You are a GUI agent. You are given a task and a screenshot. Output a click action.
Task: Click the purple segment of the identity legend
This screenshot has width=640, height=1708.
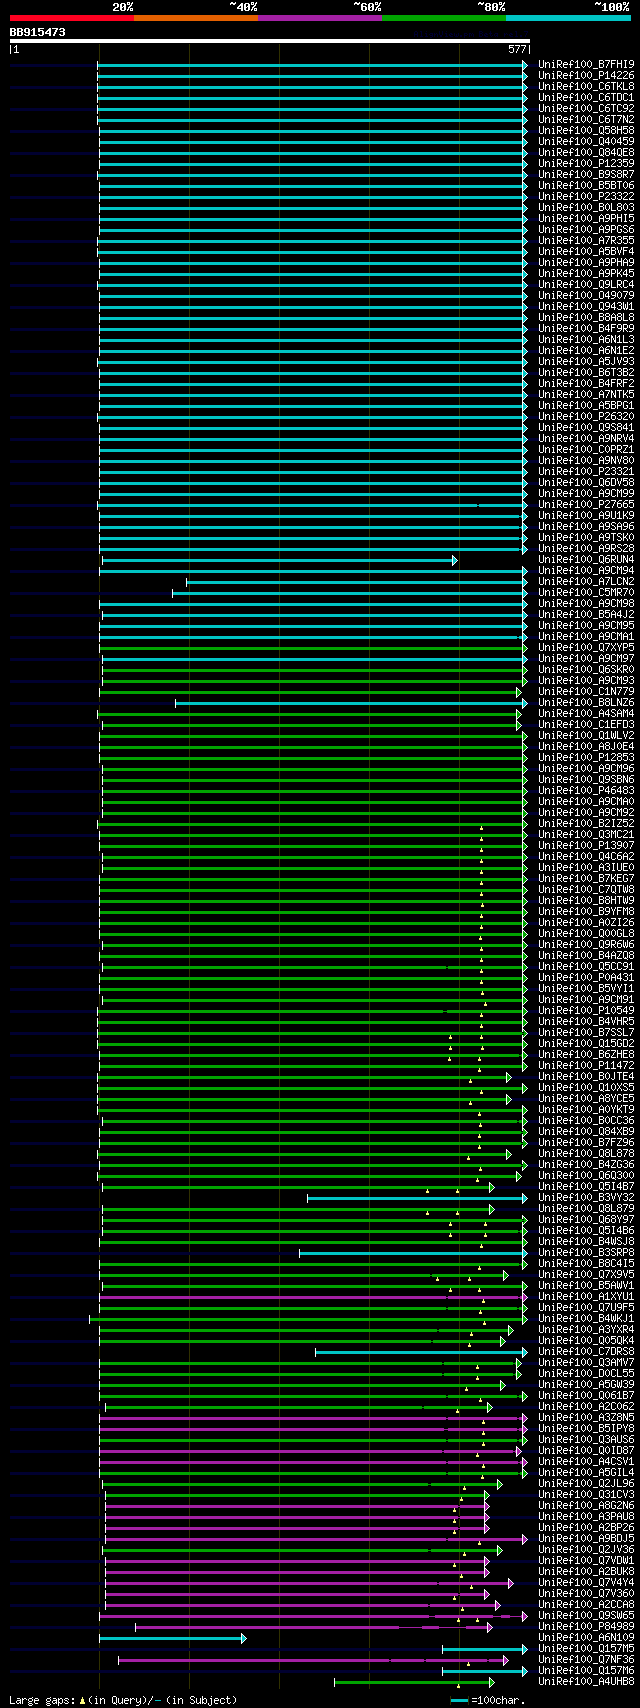click(319, 17)
